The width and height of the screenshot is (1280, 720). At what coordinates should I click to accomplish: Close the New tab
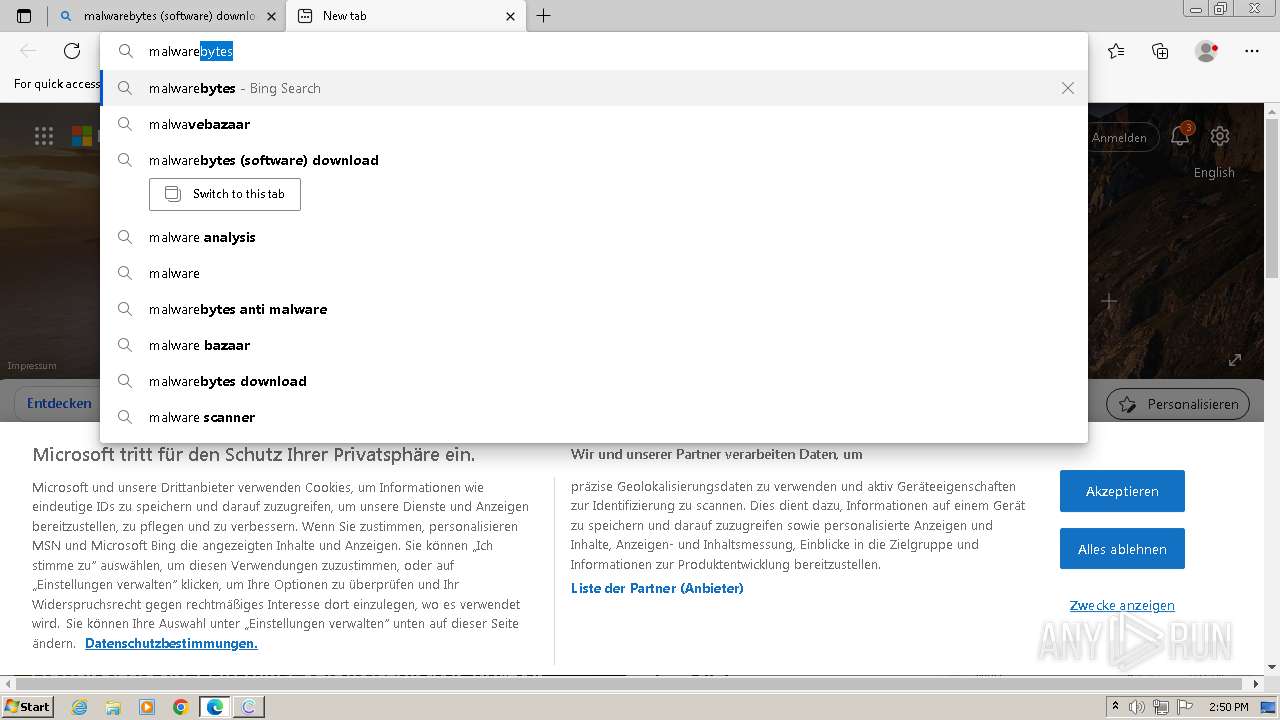tap(511, 16)
